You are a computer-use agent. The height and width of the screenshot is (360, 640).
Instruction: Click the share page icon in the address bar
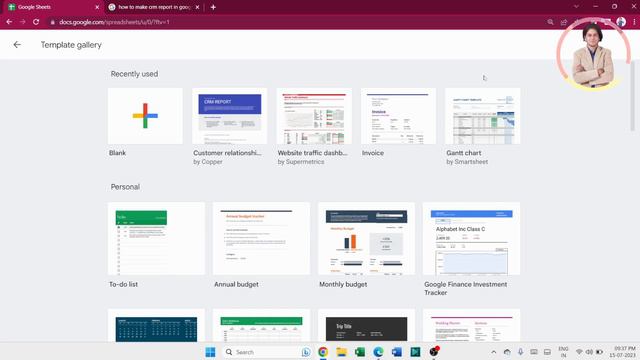564,22
